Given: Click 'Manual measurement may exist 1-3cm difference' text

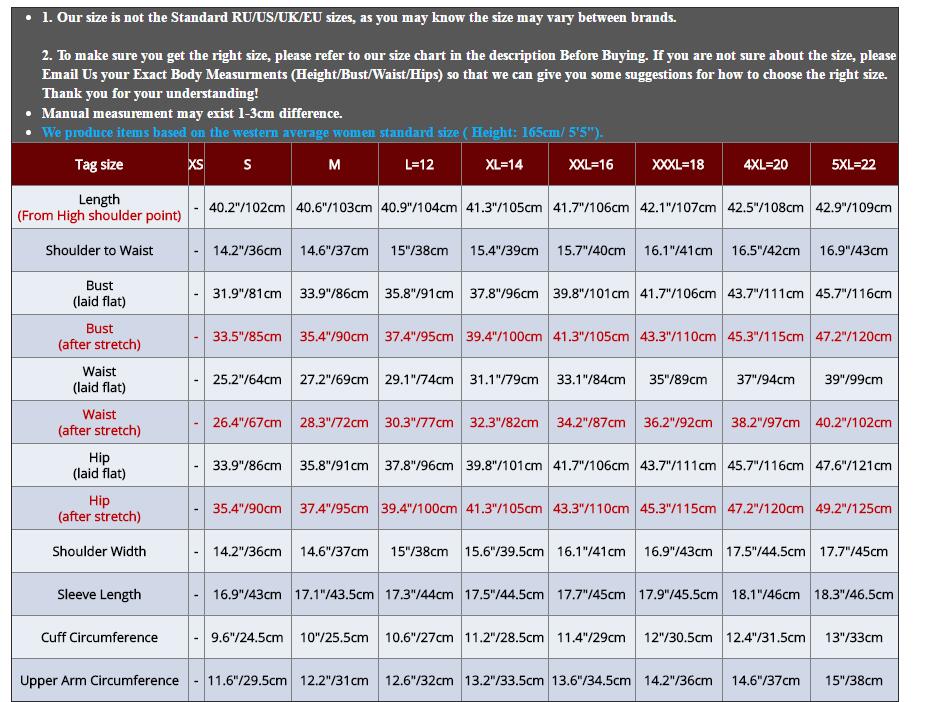Looking at the screenshot, I should [x=192, y=114].
